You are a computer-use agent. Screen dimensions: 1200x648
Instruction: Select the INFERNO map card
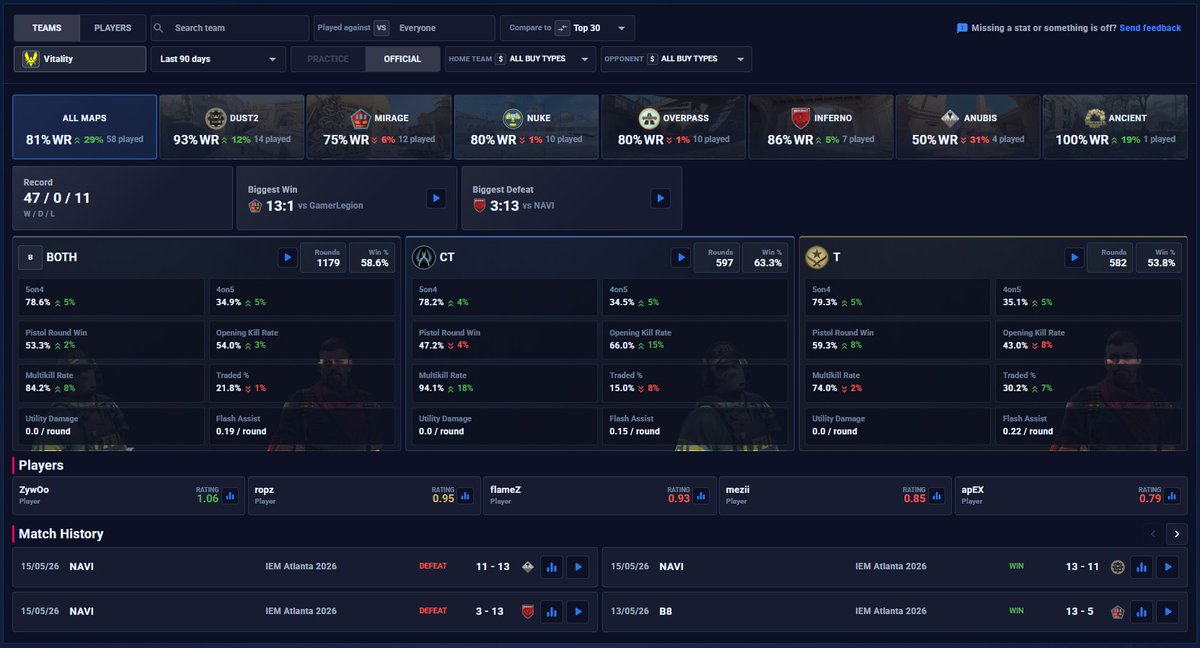(x=820, y=127)
